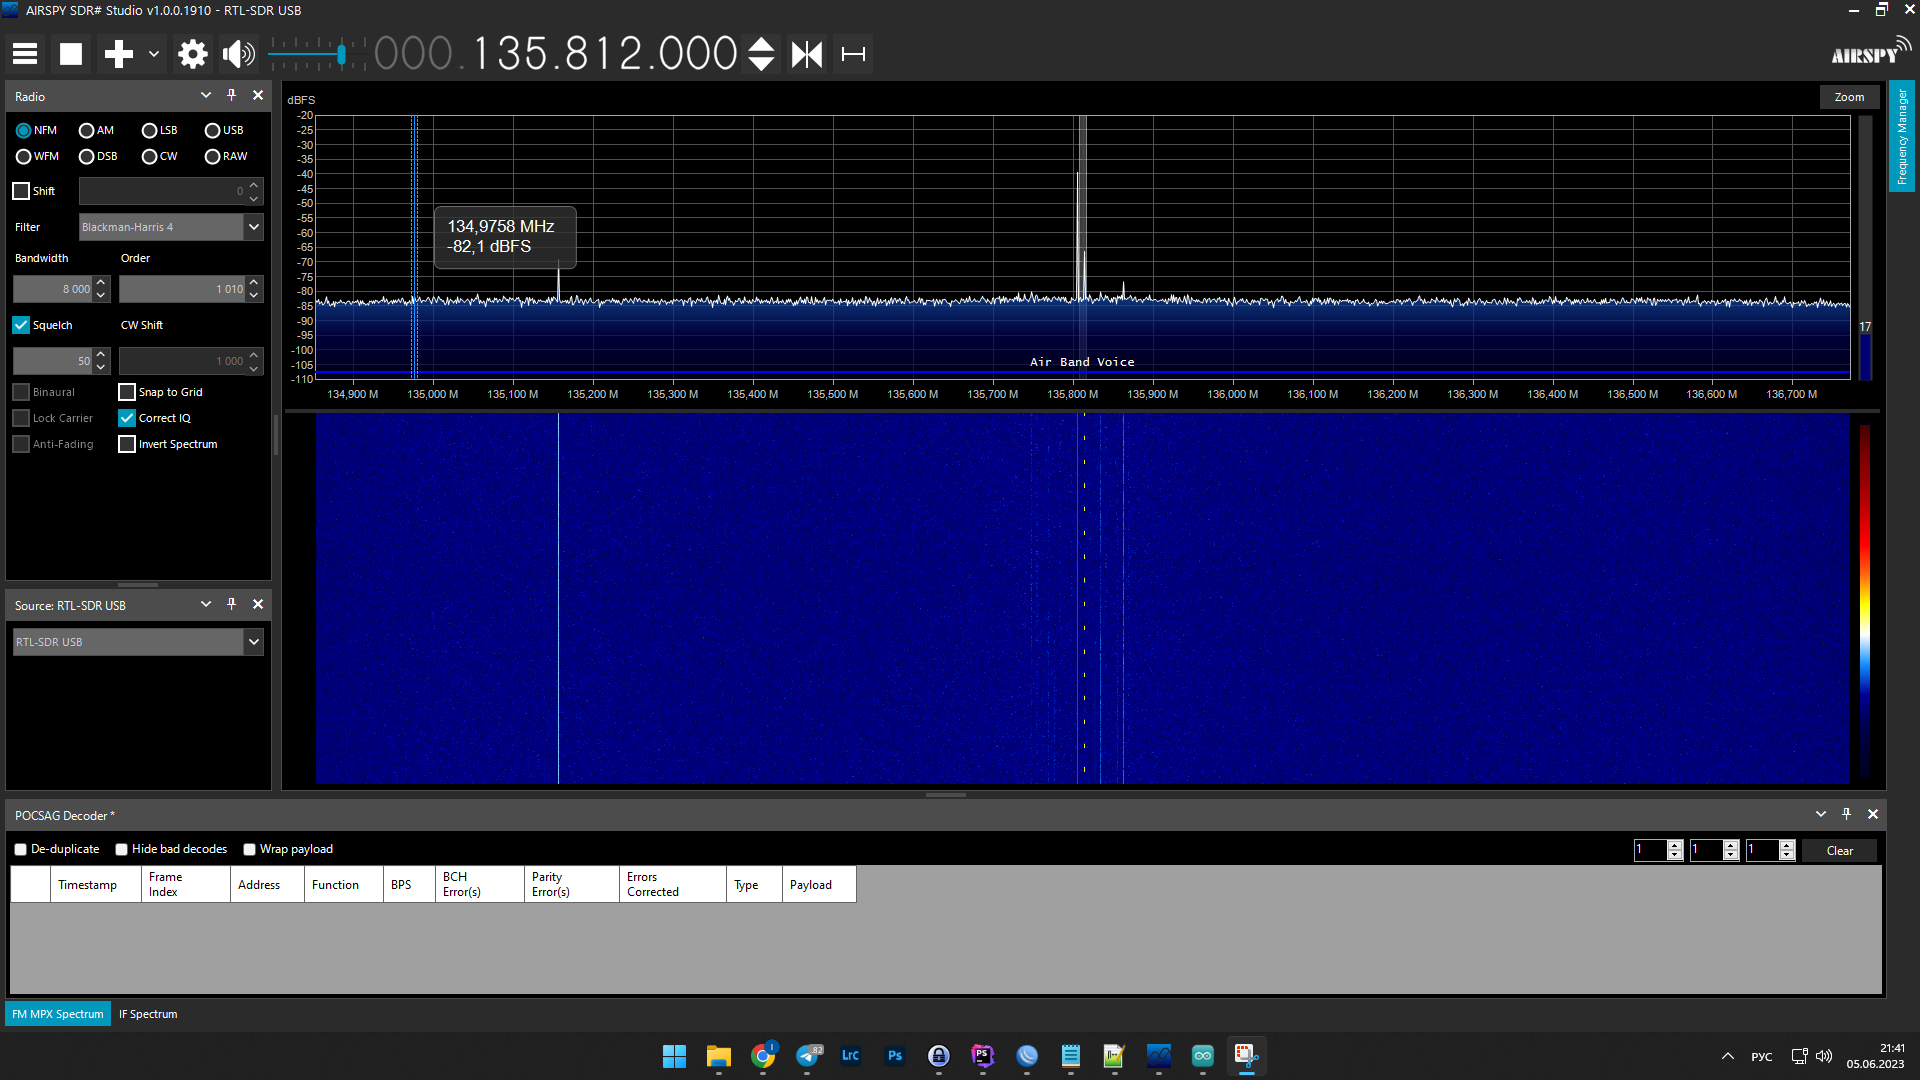Image resolution: width=1920 pixels, height=1080 pixels.
Task: Open the new-slice dropdown arrow beside the plus icon
Action: tap(154, 54)
